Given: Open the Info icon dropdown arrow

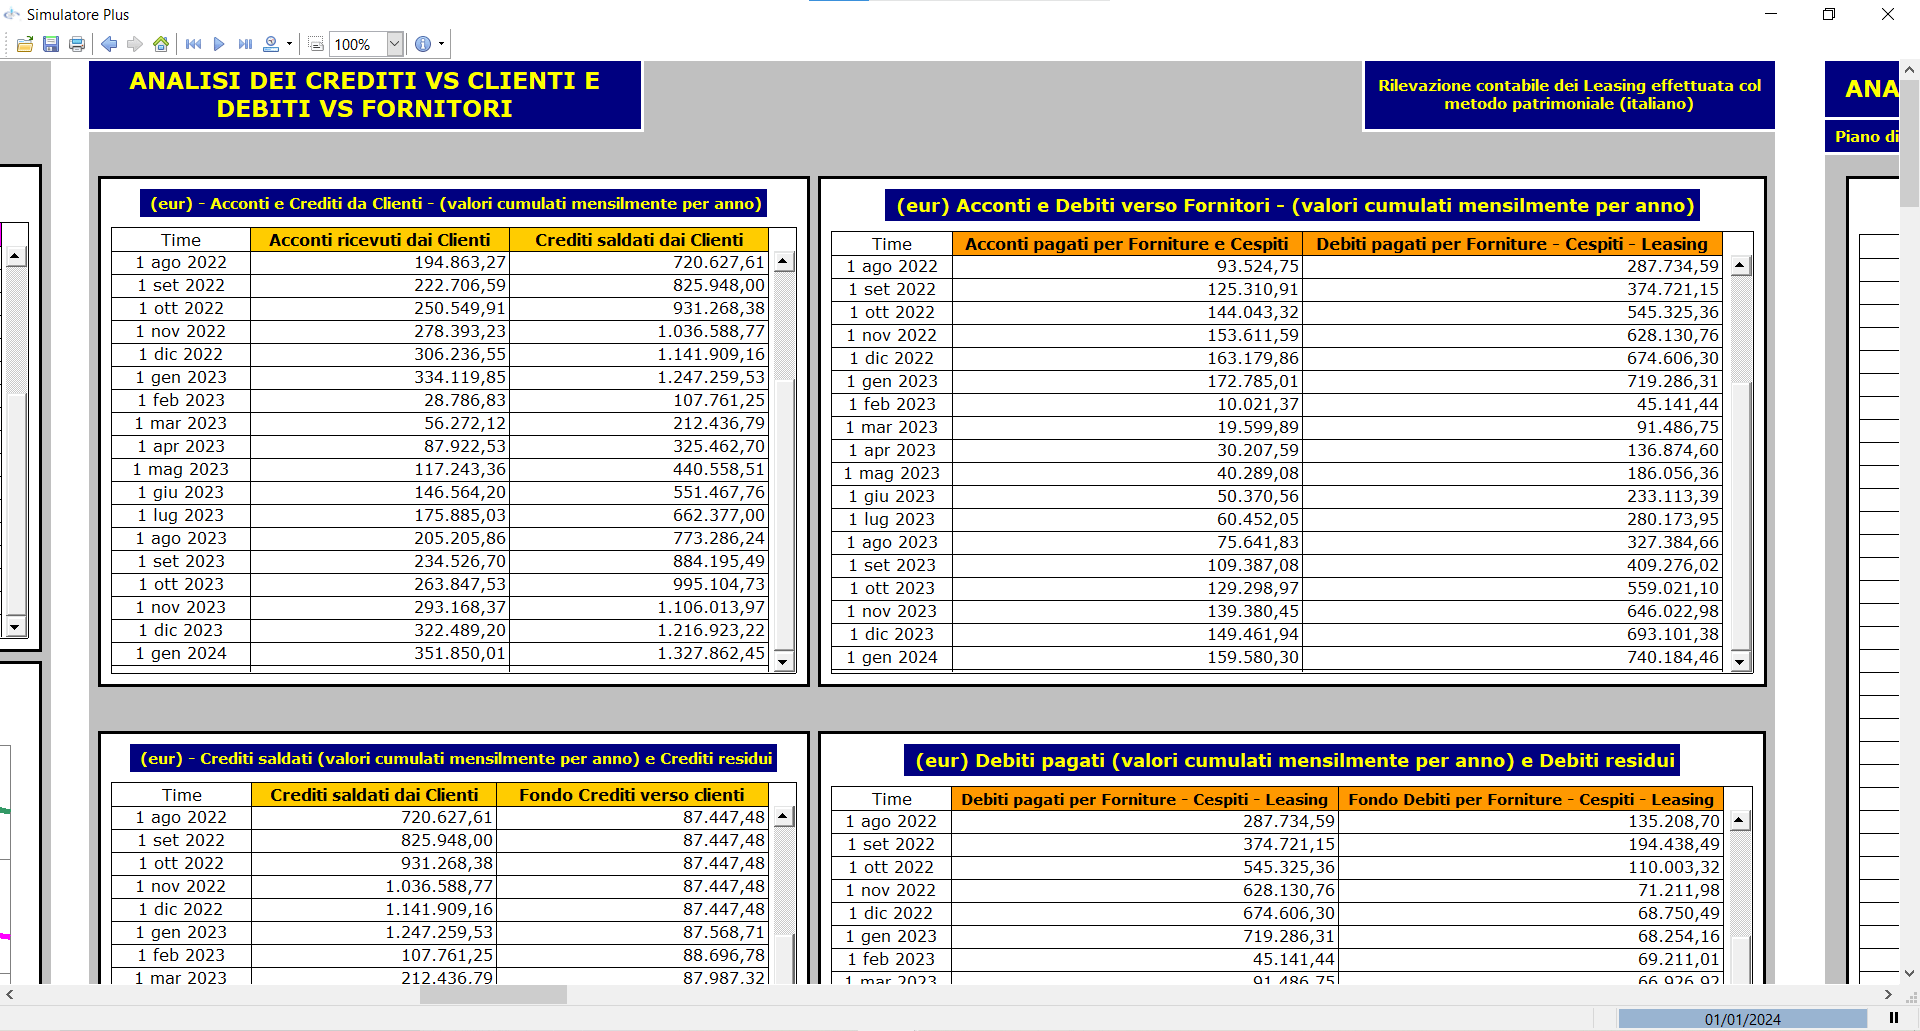Looking at the screenshot, I should pos(442,44).
